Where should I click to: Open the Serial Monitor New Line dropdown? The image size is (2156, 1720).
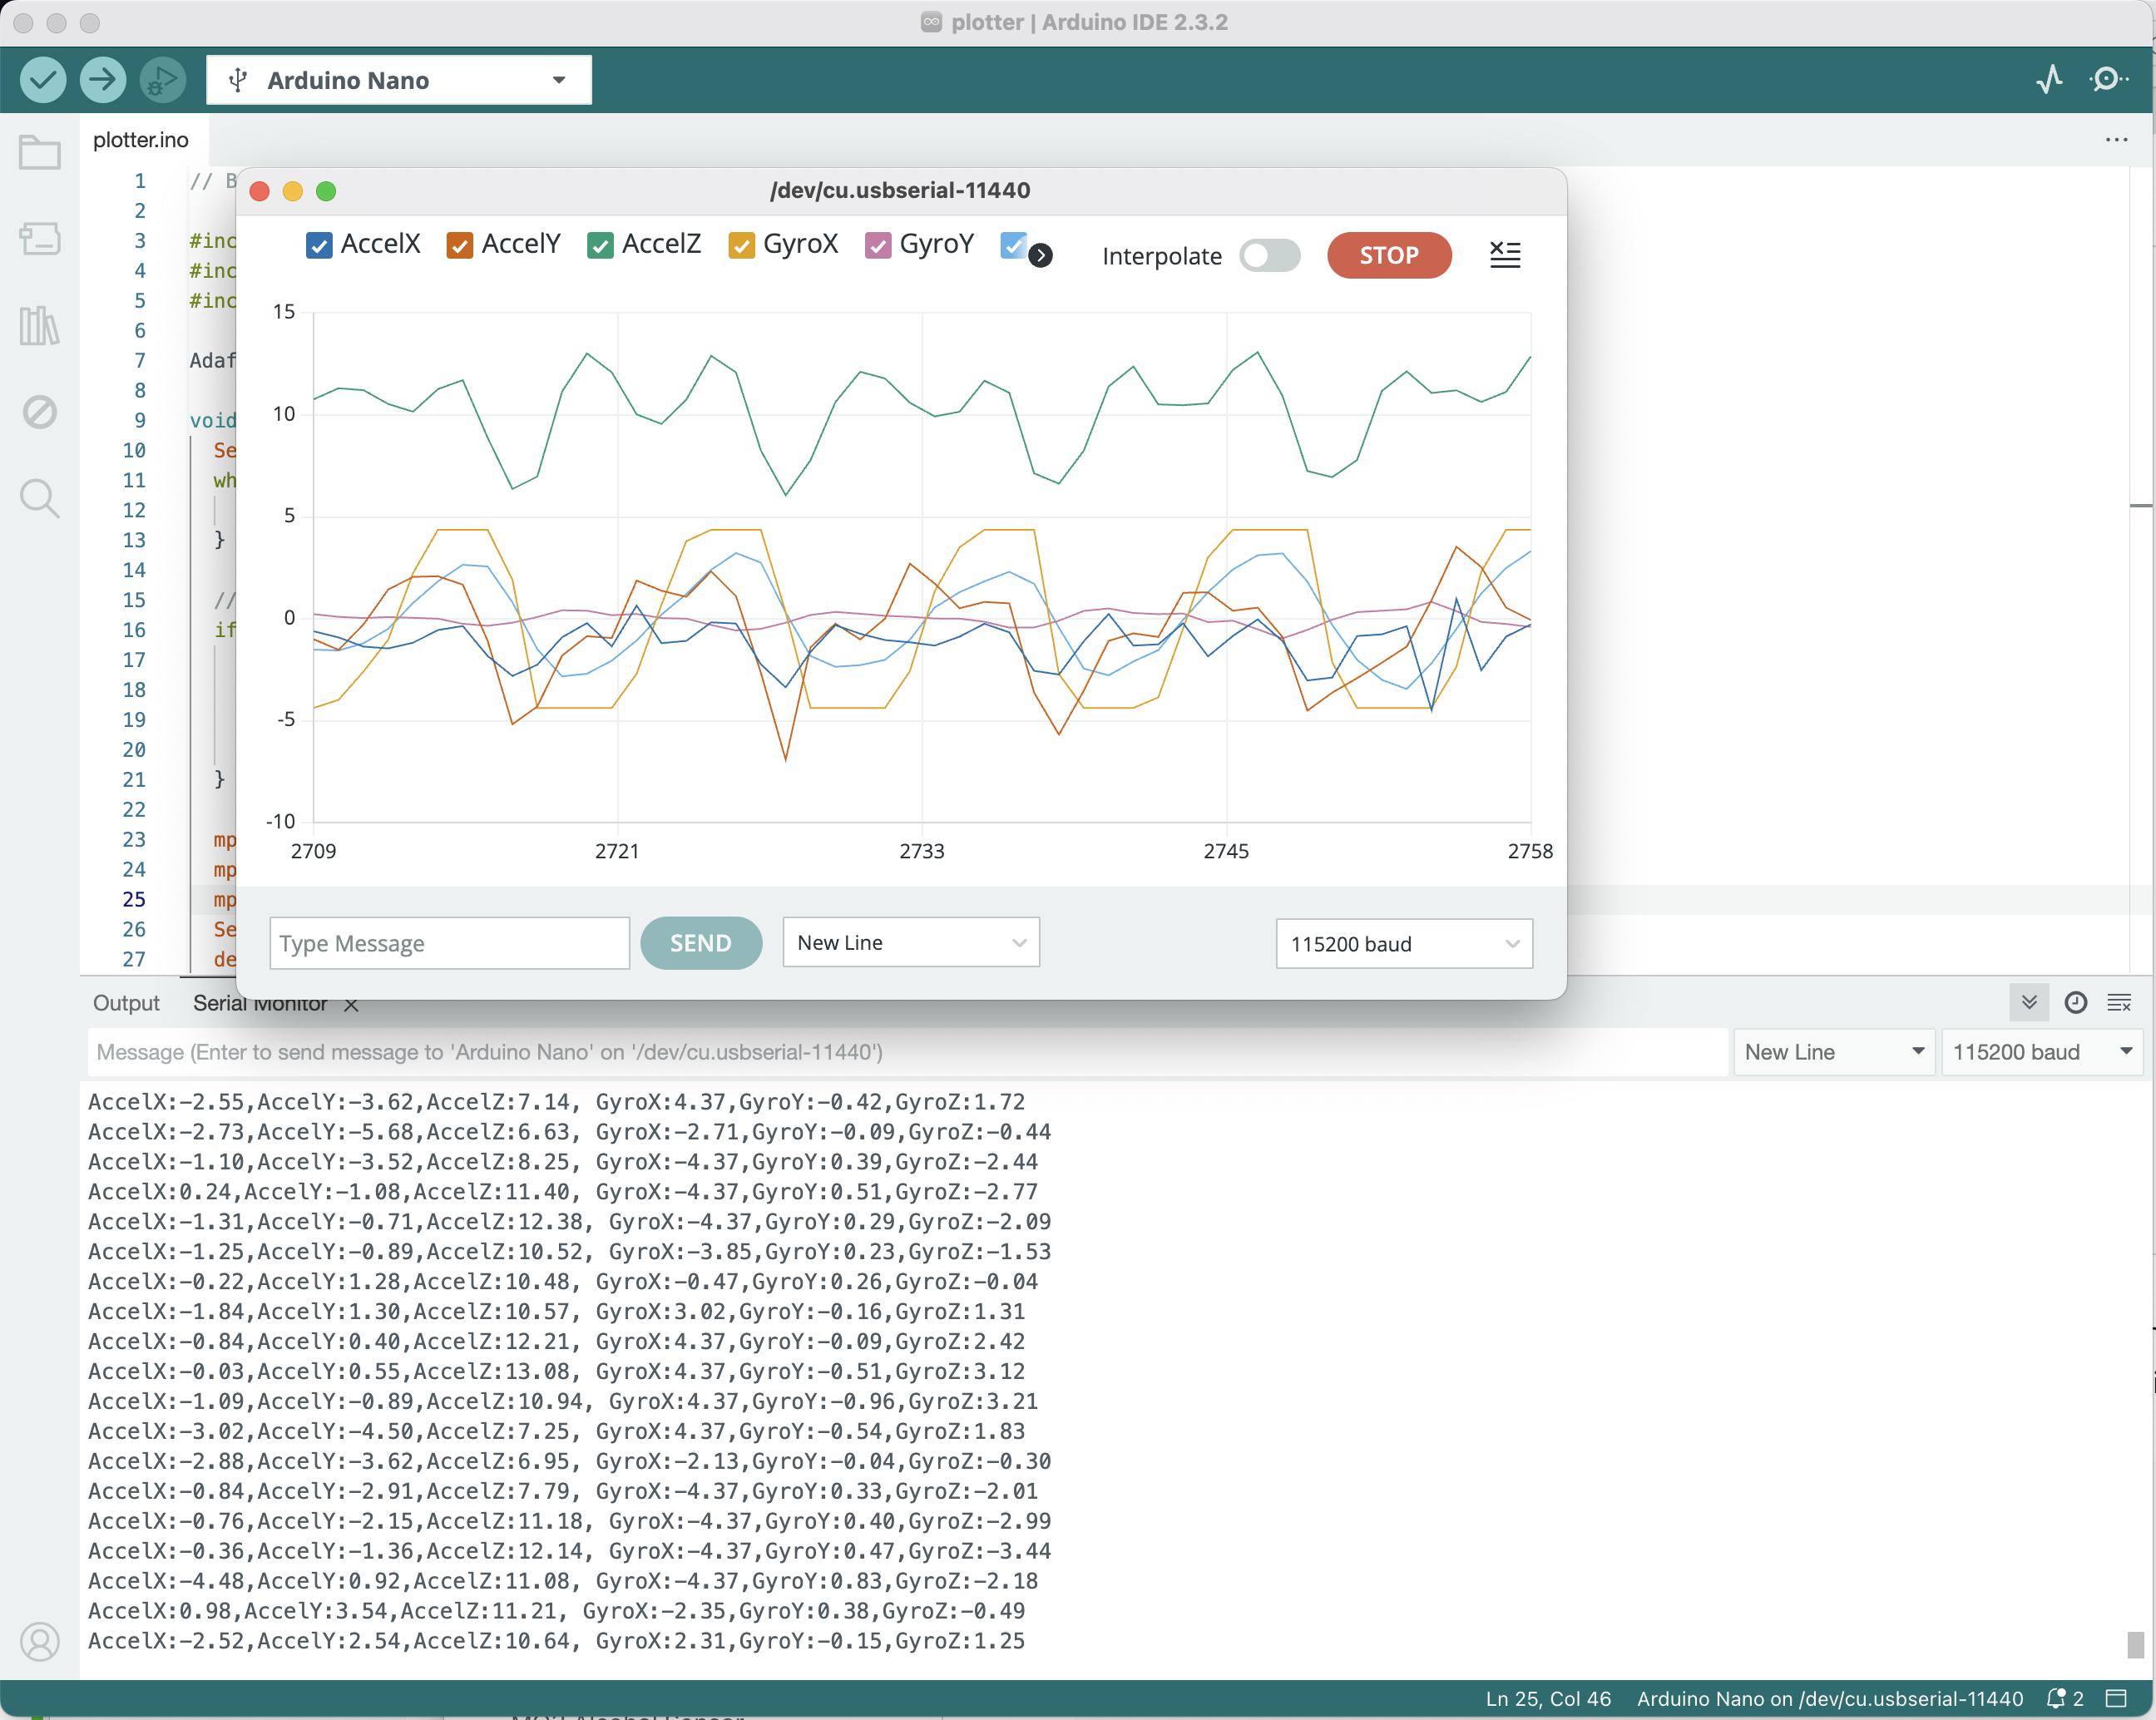1834,1052
